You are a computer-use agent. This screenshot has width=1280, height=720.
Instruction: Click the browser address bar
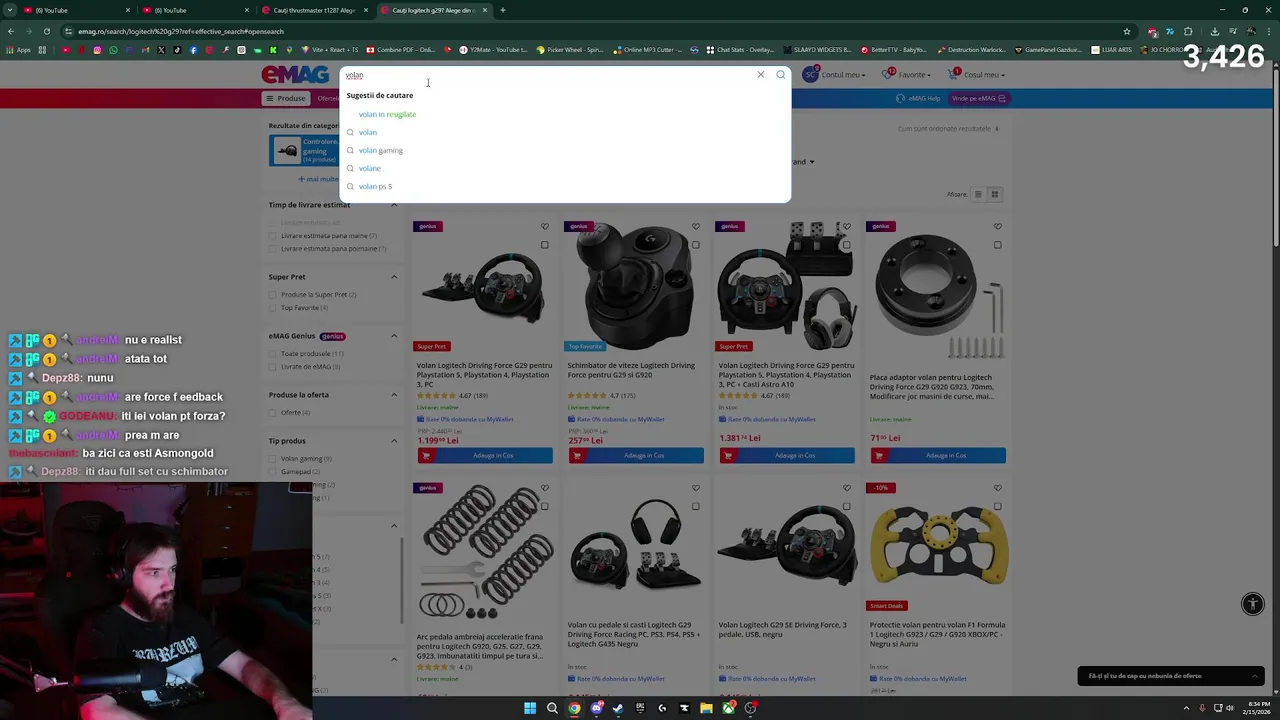[590, 31]
